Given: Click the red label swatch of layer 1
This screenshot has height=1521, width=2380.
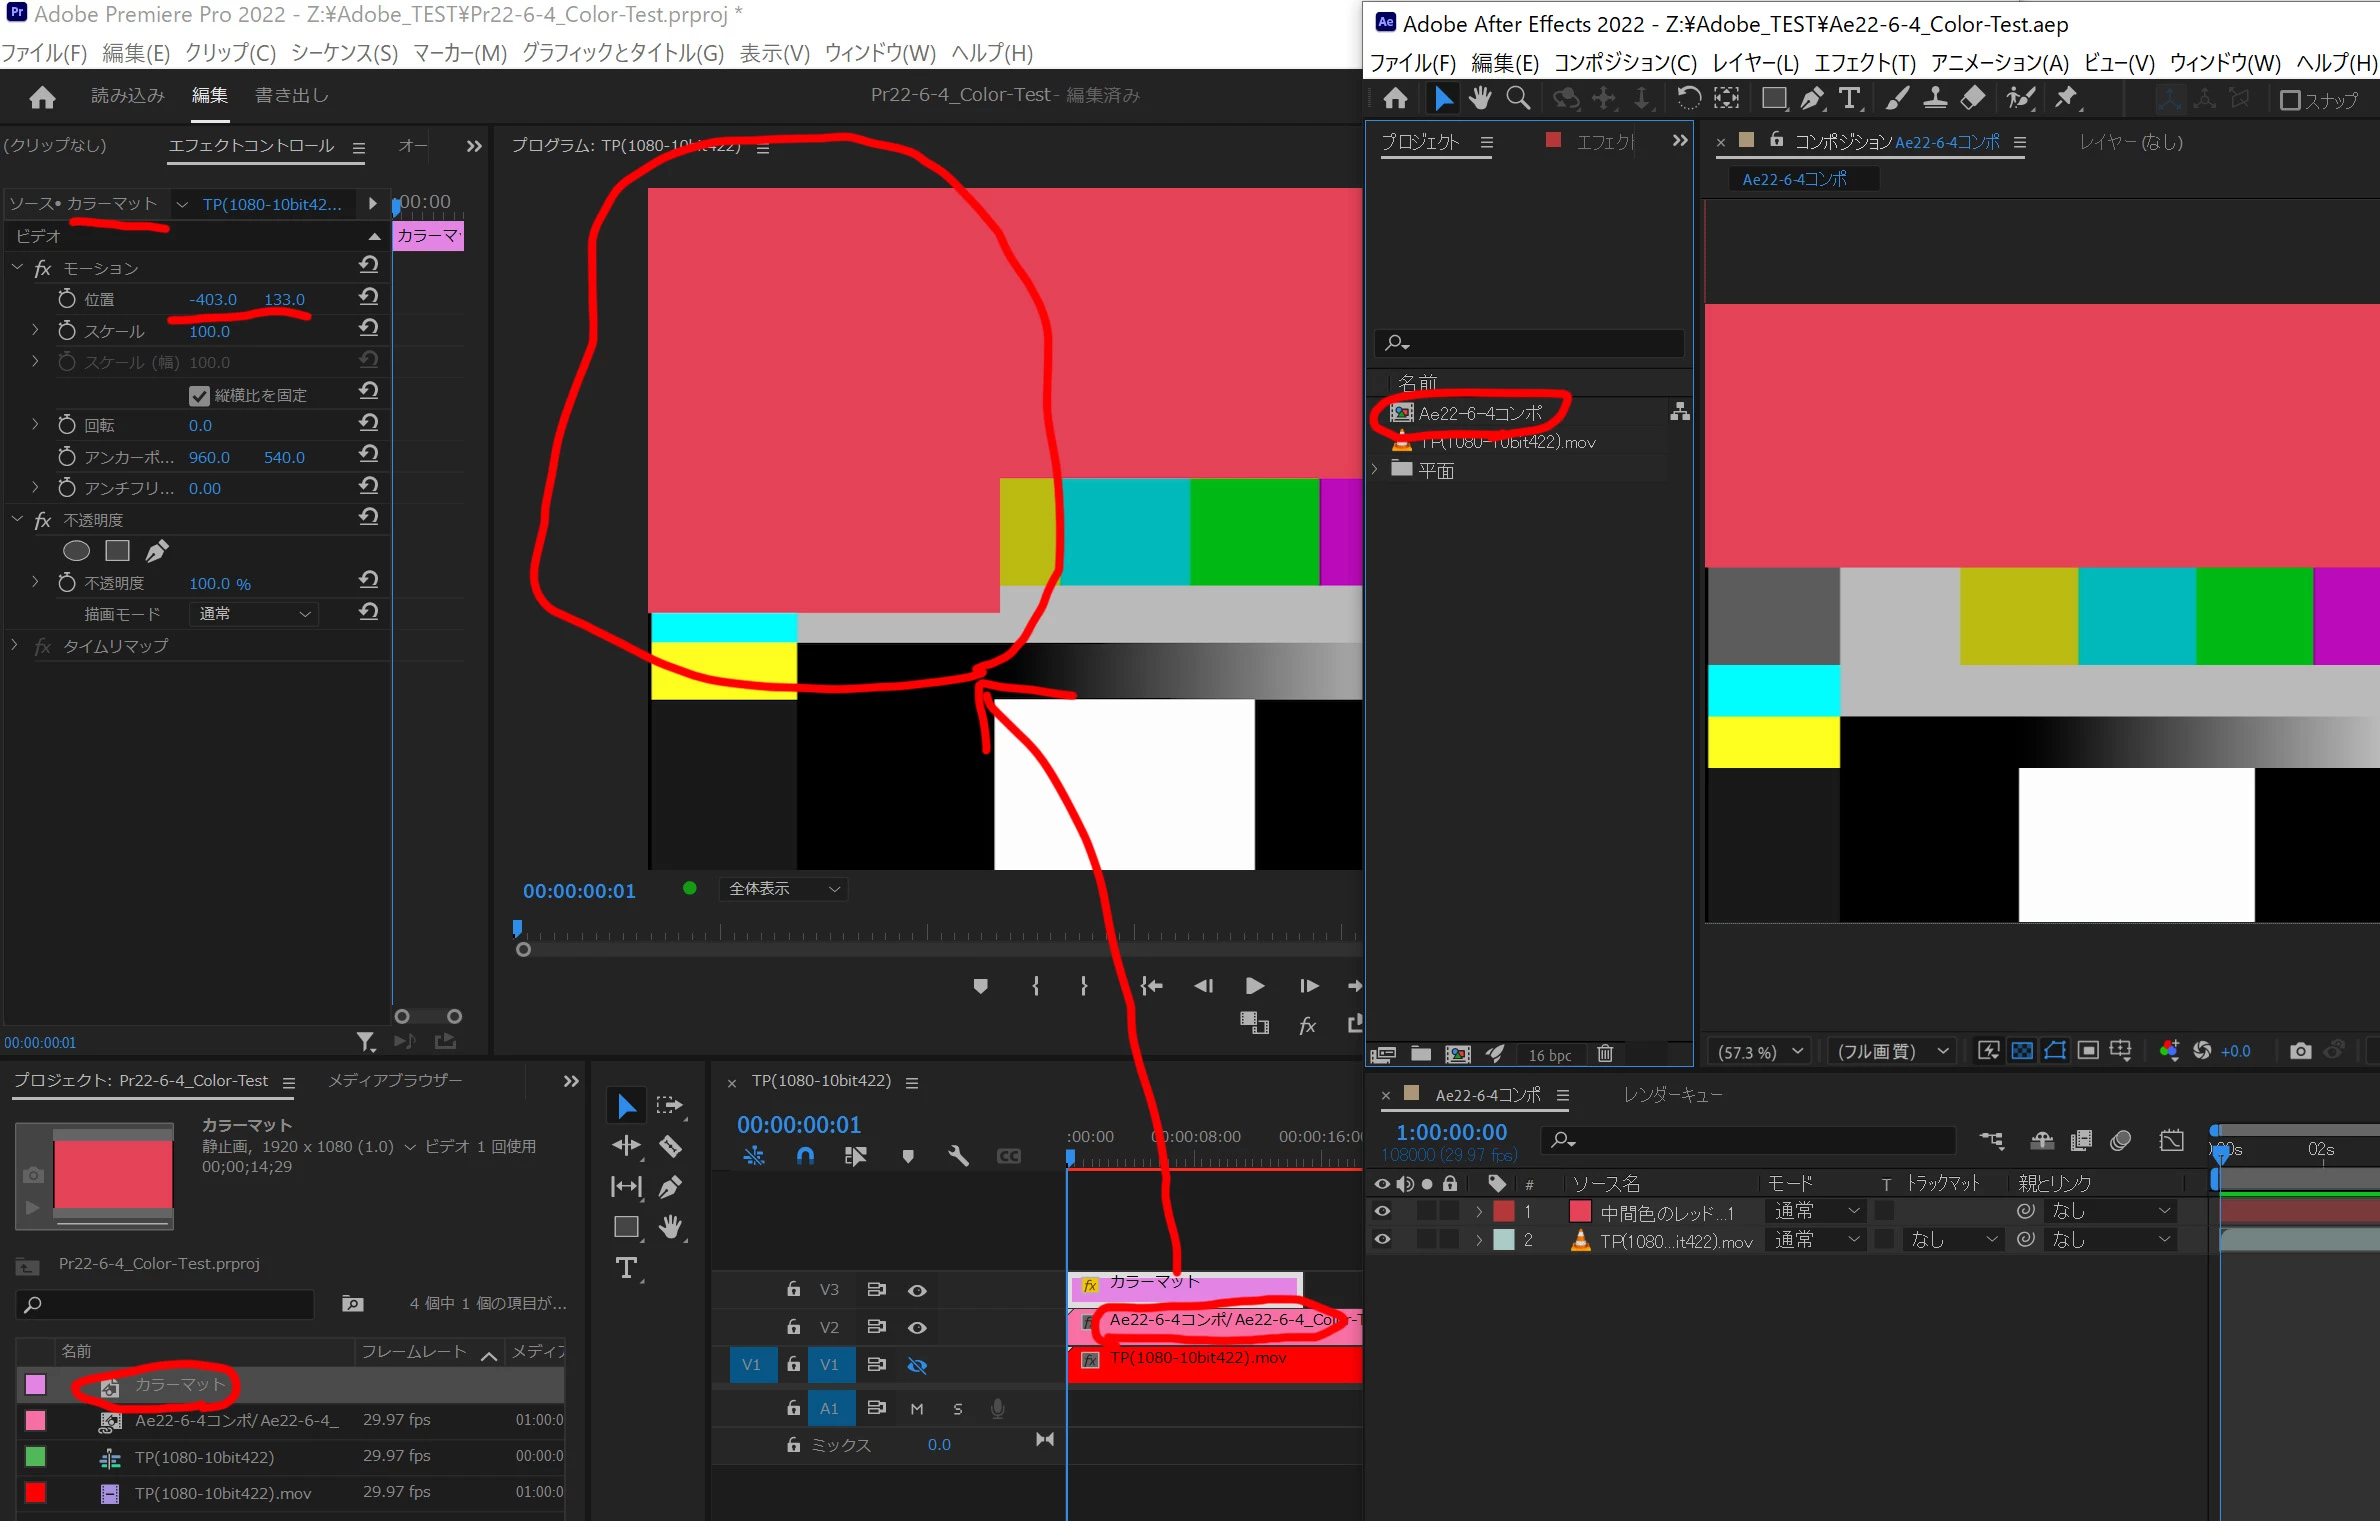Looking at the screenshot, I should click(x=1504, y=1211).
